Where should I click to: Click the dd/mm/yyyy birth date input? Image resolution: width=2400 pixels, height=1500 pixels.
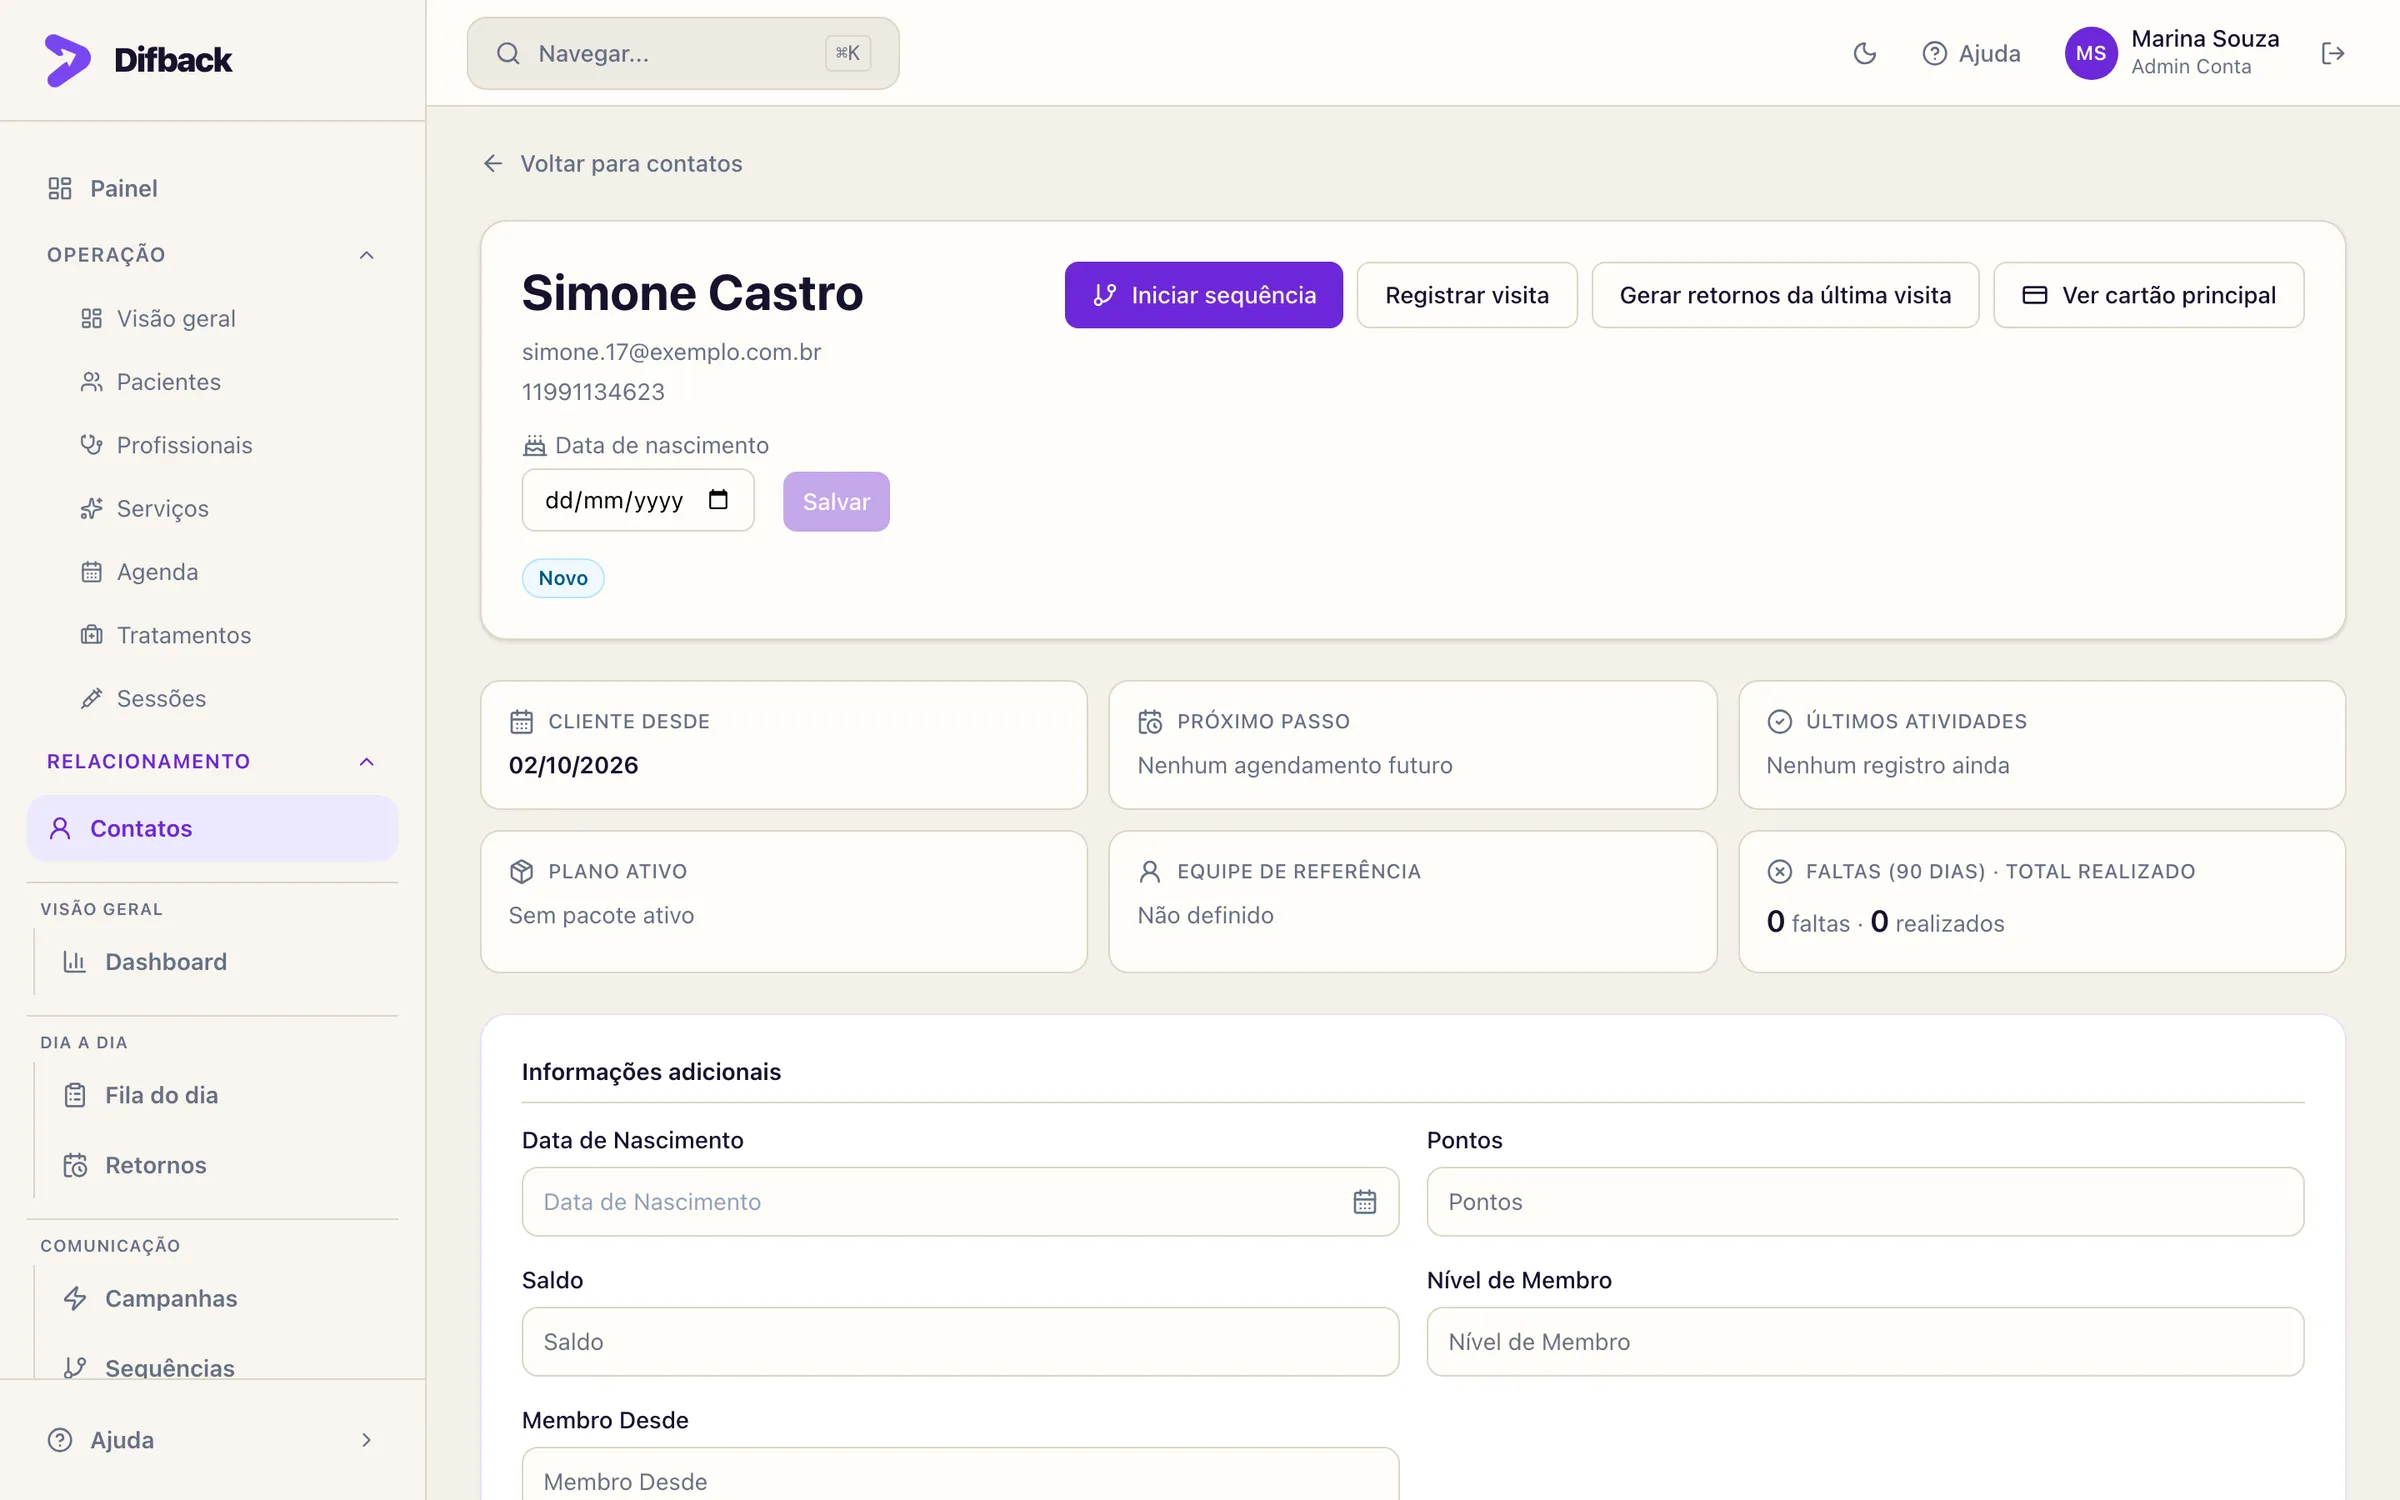638,500
